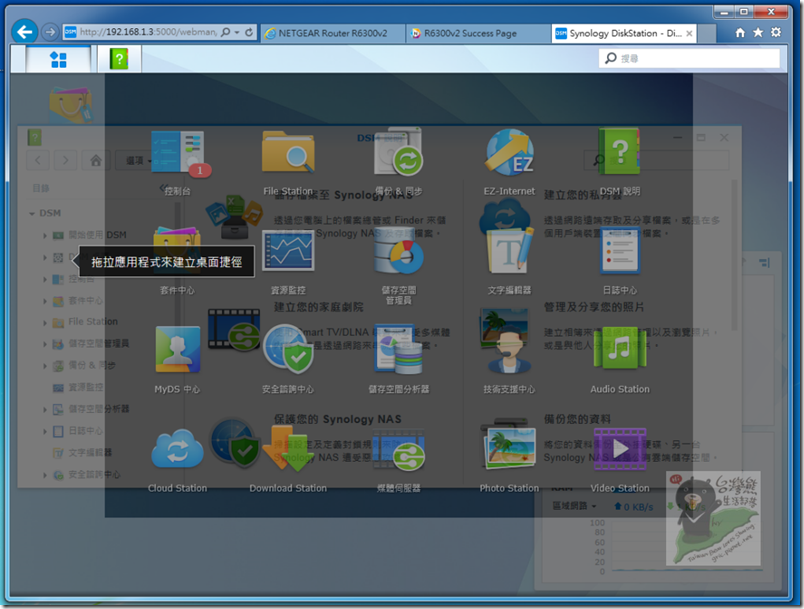
Task: Click the DSM main menu button
Action: (58, 60)
